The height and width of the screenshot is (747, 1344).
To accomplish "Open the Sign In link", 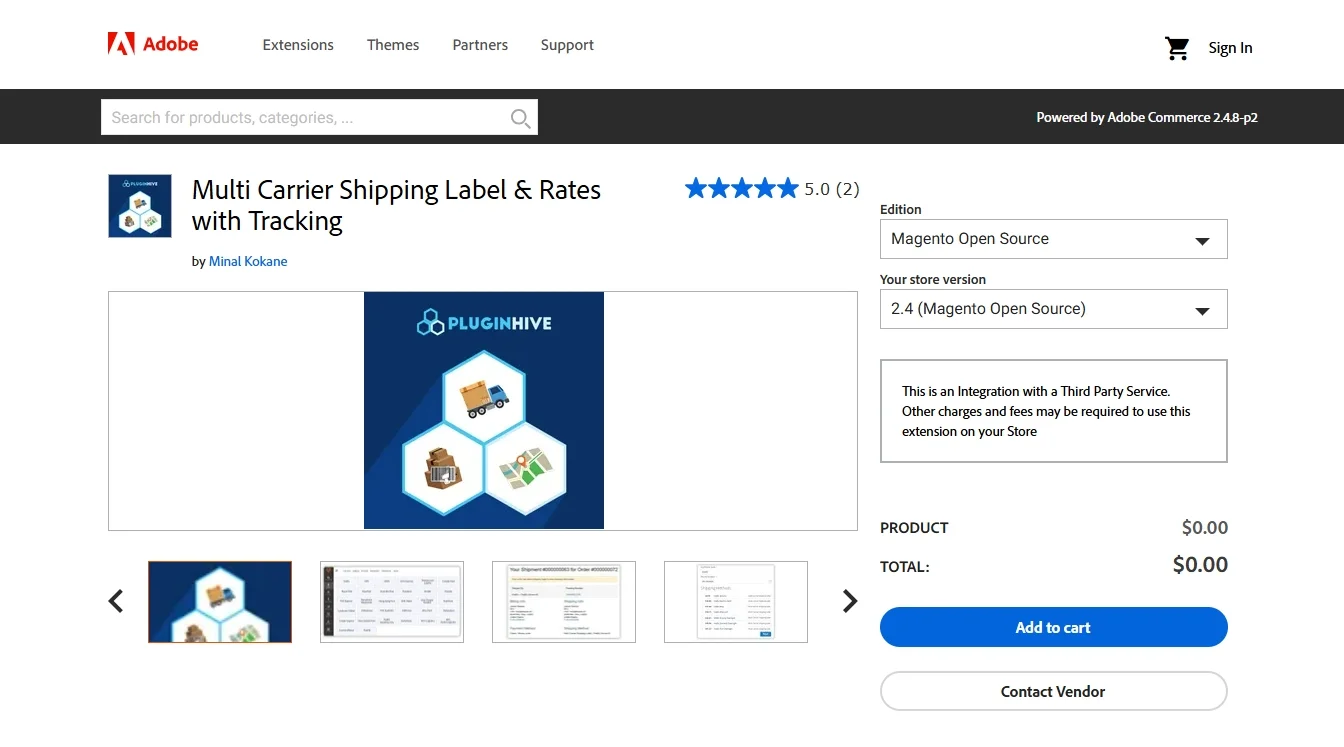I will [1230, 48].
